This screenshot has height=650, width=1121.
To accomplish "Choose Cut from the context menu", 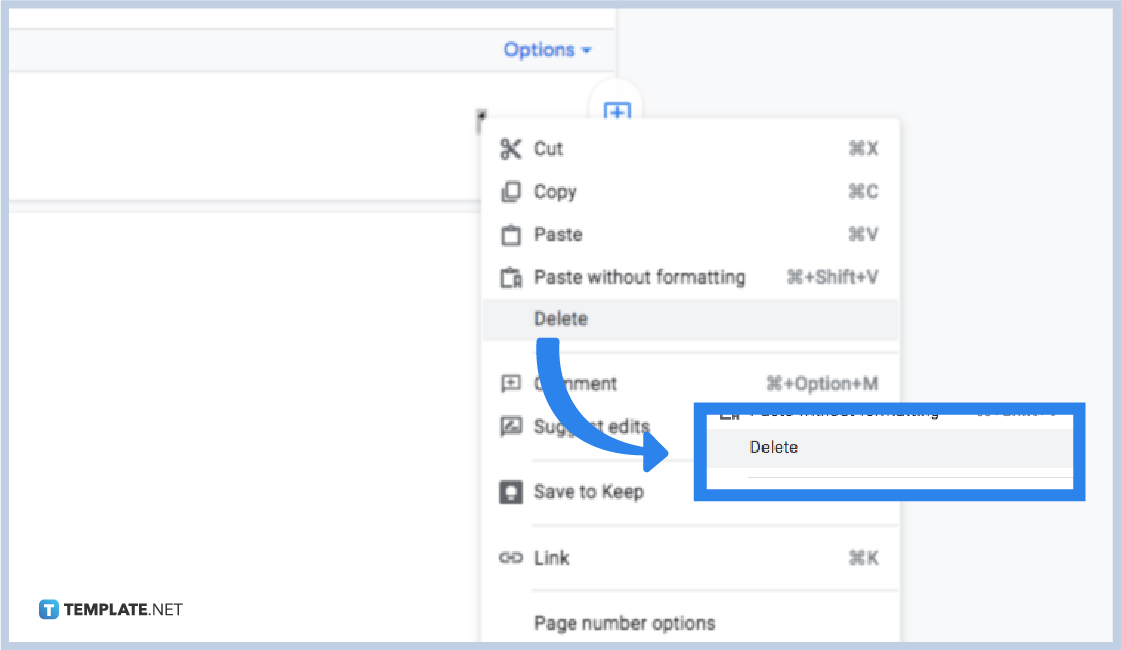I will (547, 148).
